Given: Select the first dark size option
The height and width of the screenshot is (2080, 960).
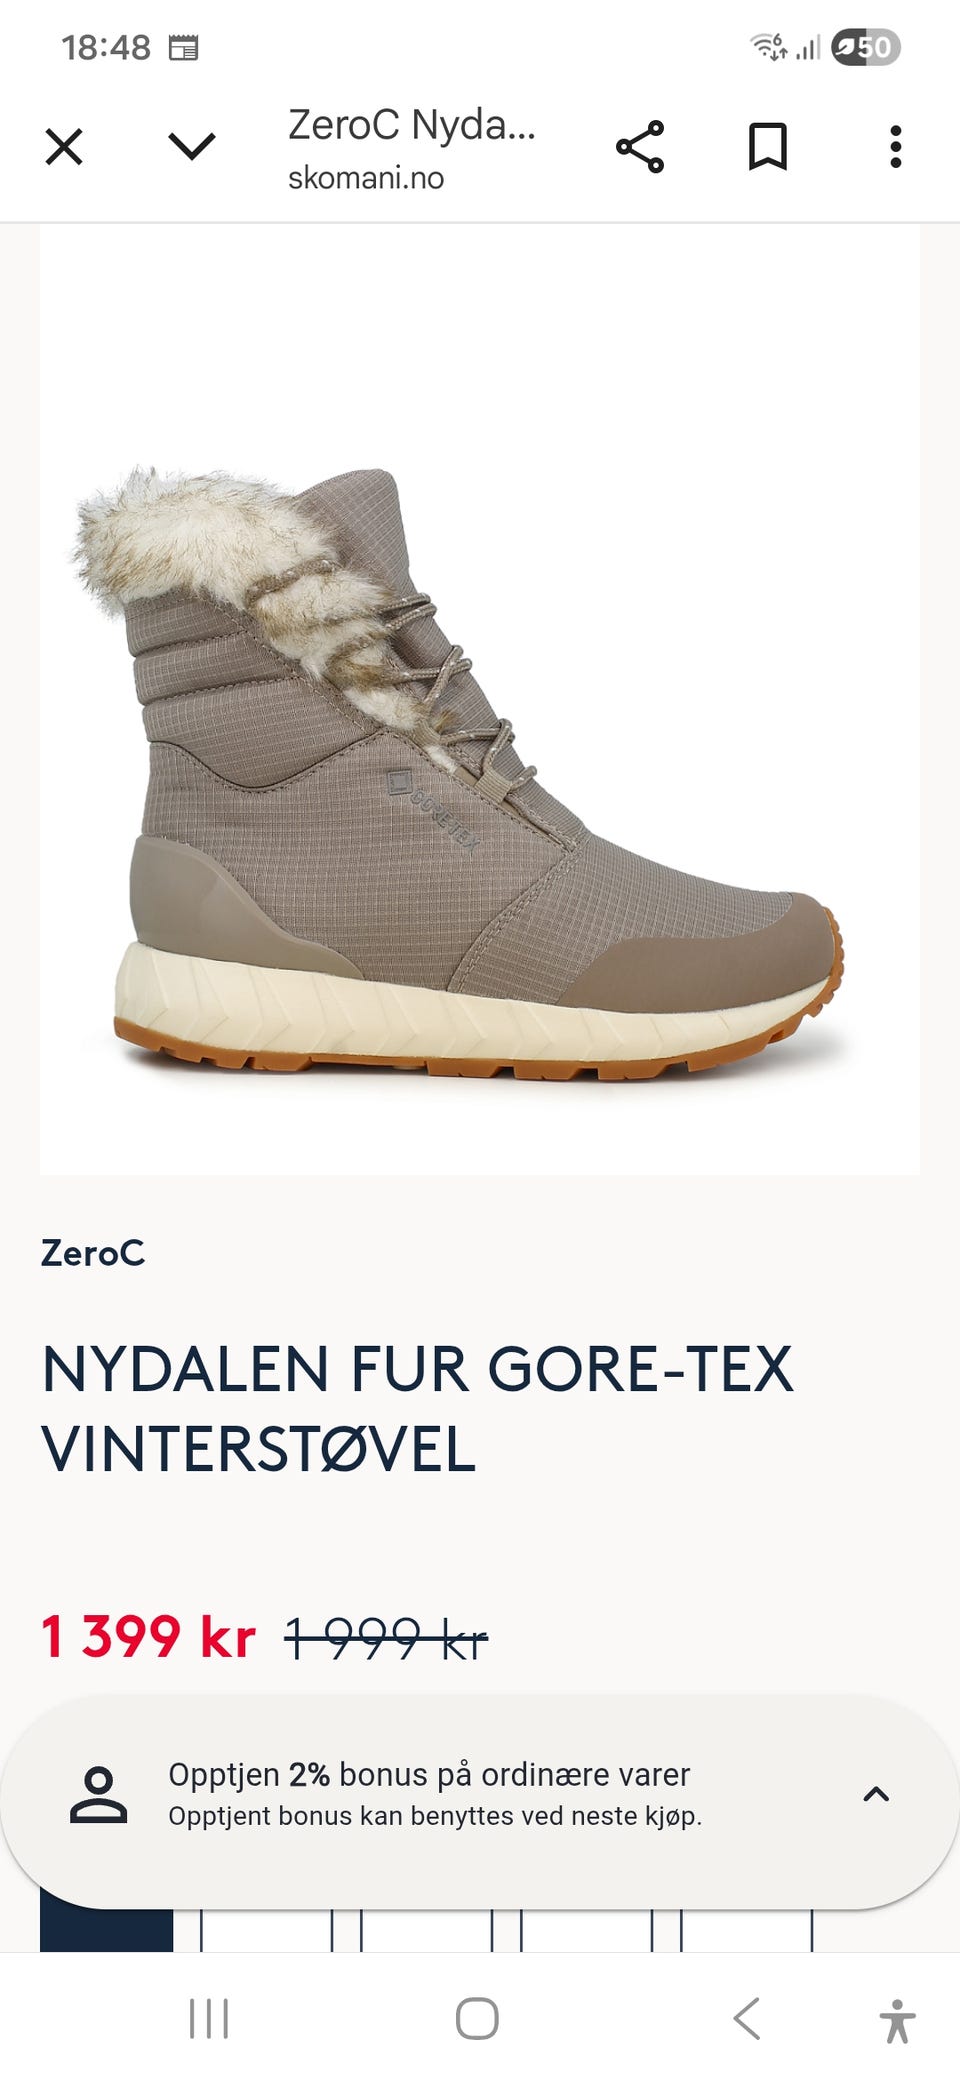Looking at the screenshot, I should (106, 1930).
